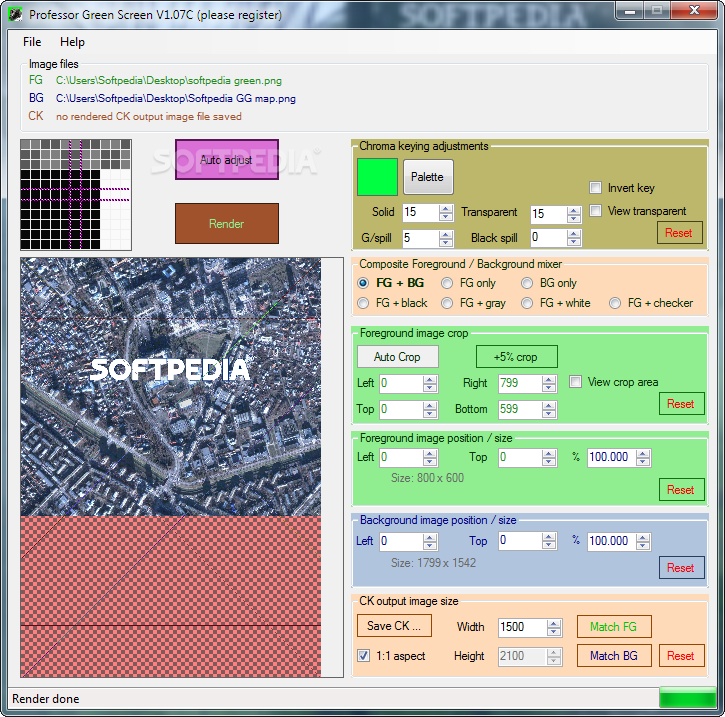Click the brown Render button
This screenshot has height=717, width=725.
227,223
